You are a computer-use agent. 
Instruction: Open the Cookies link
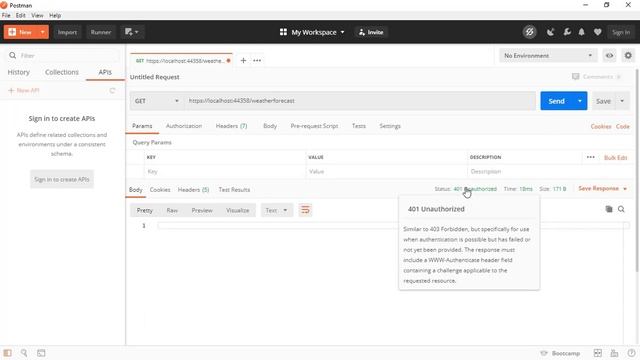601,127
